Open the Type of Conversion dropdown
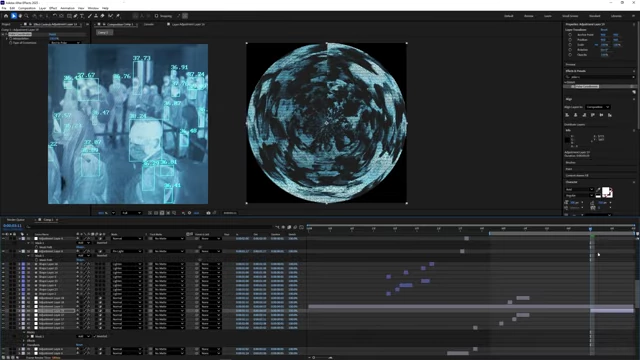This screenshot has height=360, width=640. (x=64, y=42)
